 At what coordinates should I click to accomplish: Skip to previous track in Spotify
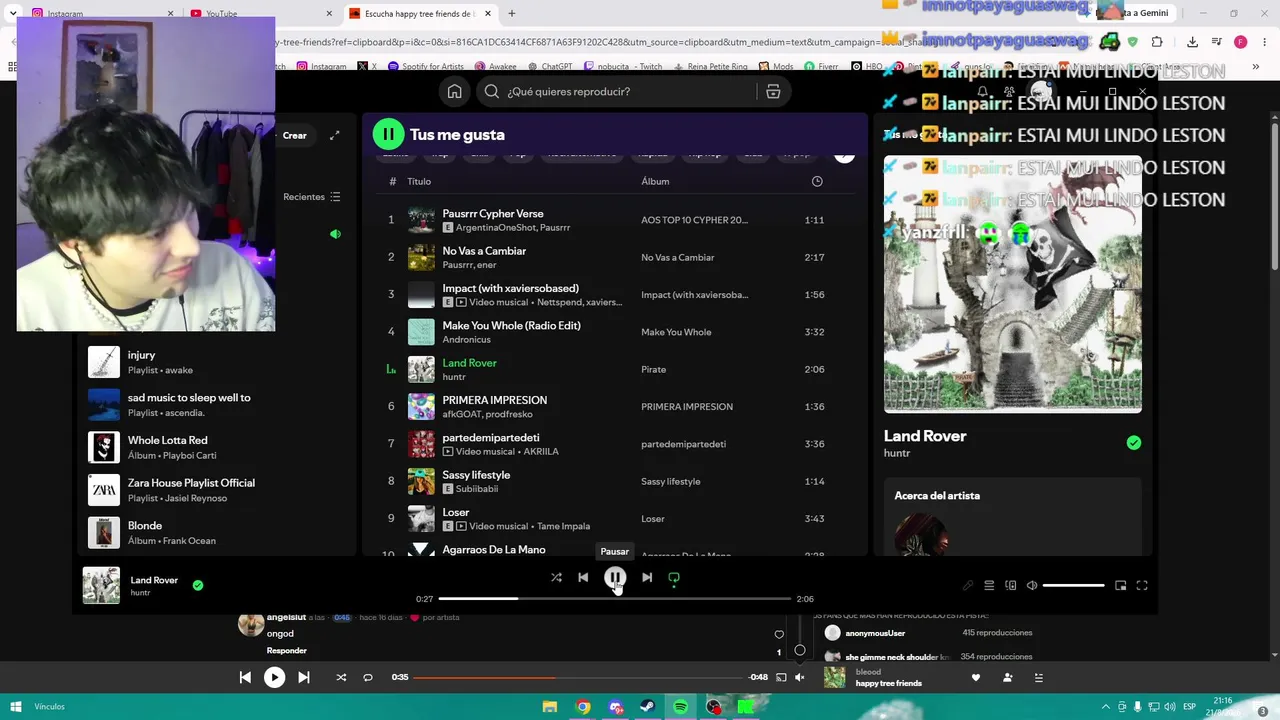(x=583, y=577)
